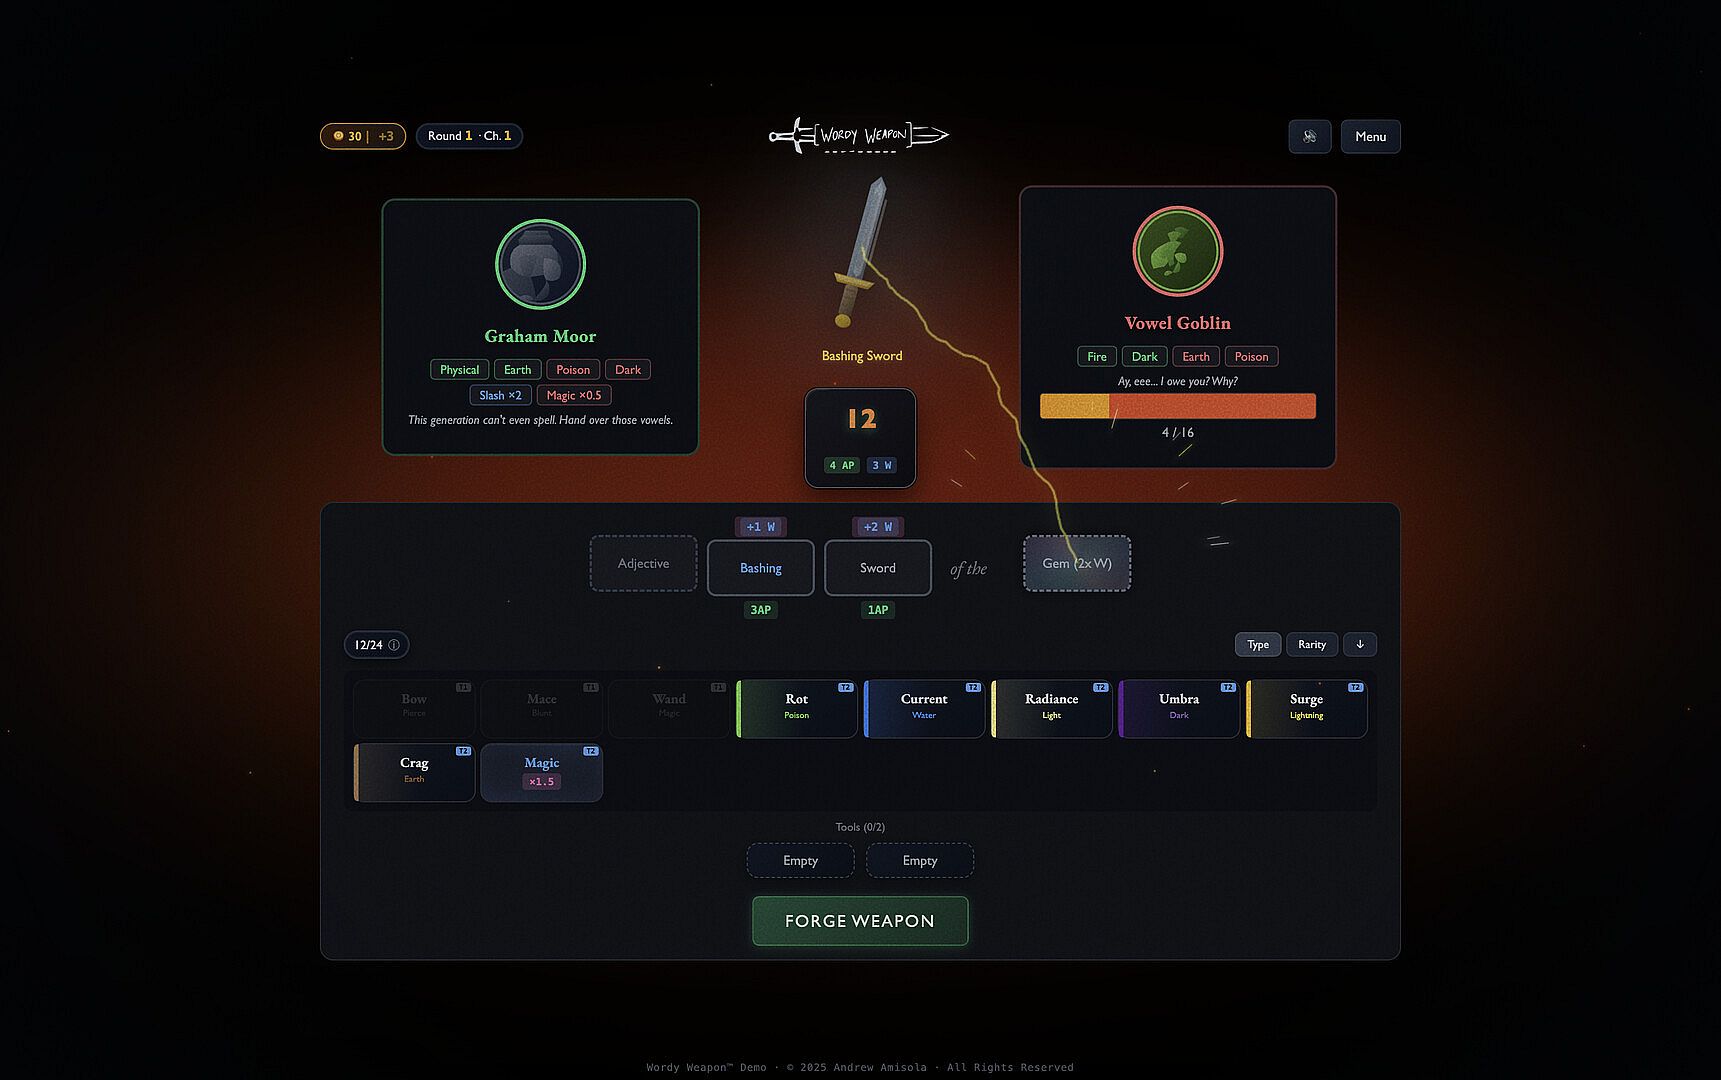Remove the Bashing word from its slot
This screenshot has height=1080, width=1721.
click(x=760, y=568)
